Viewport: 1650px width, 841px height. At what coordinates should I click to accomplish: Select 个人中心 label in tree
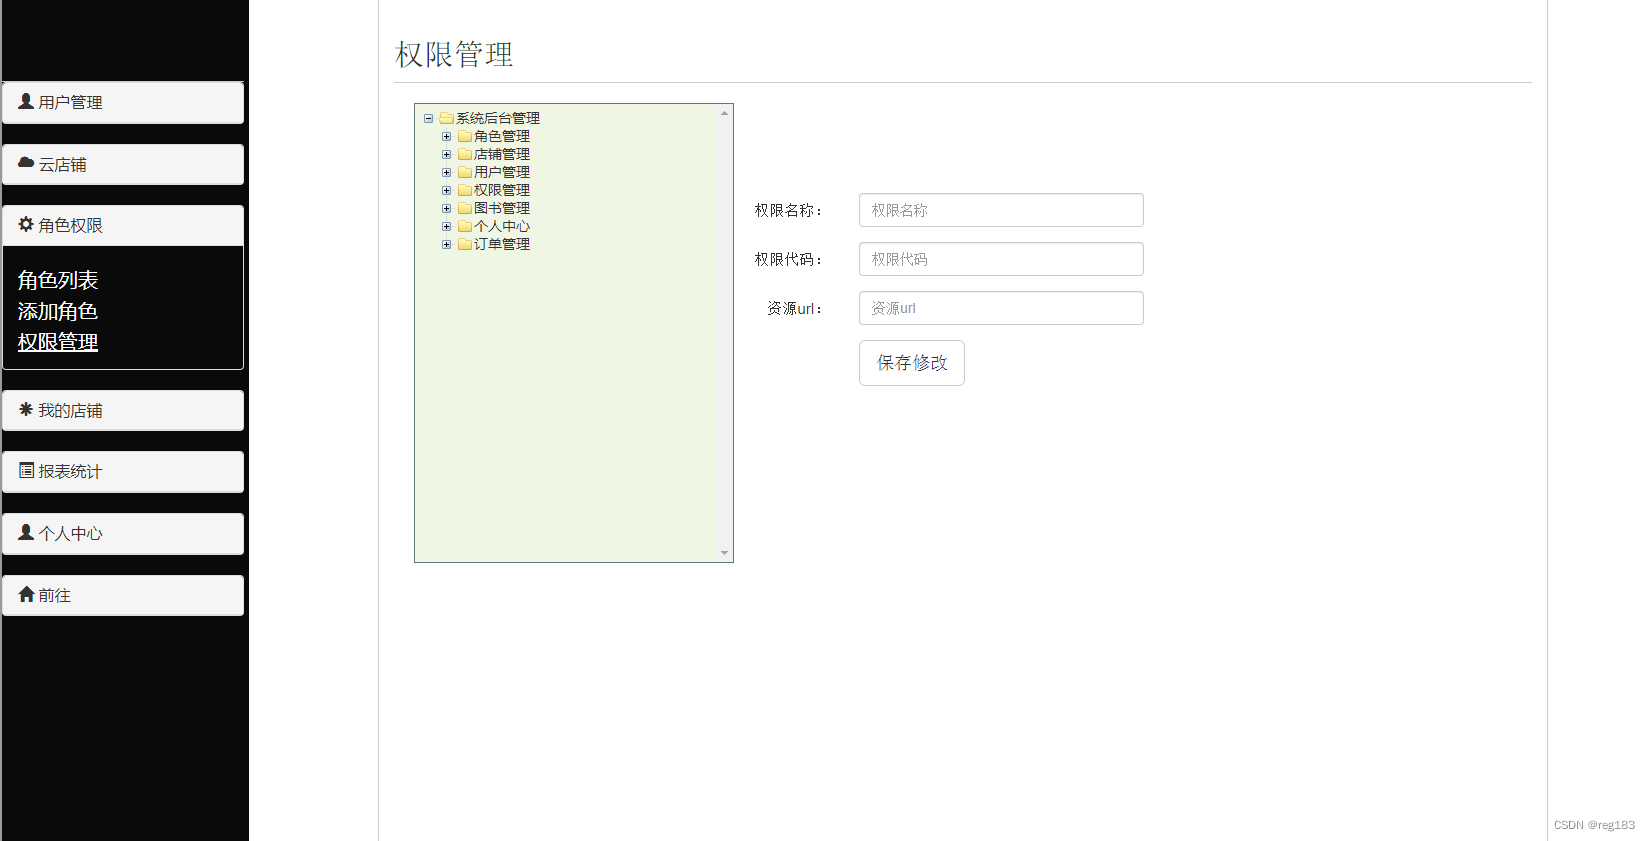click(502, 226)
